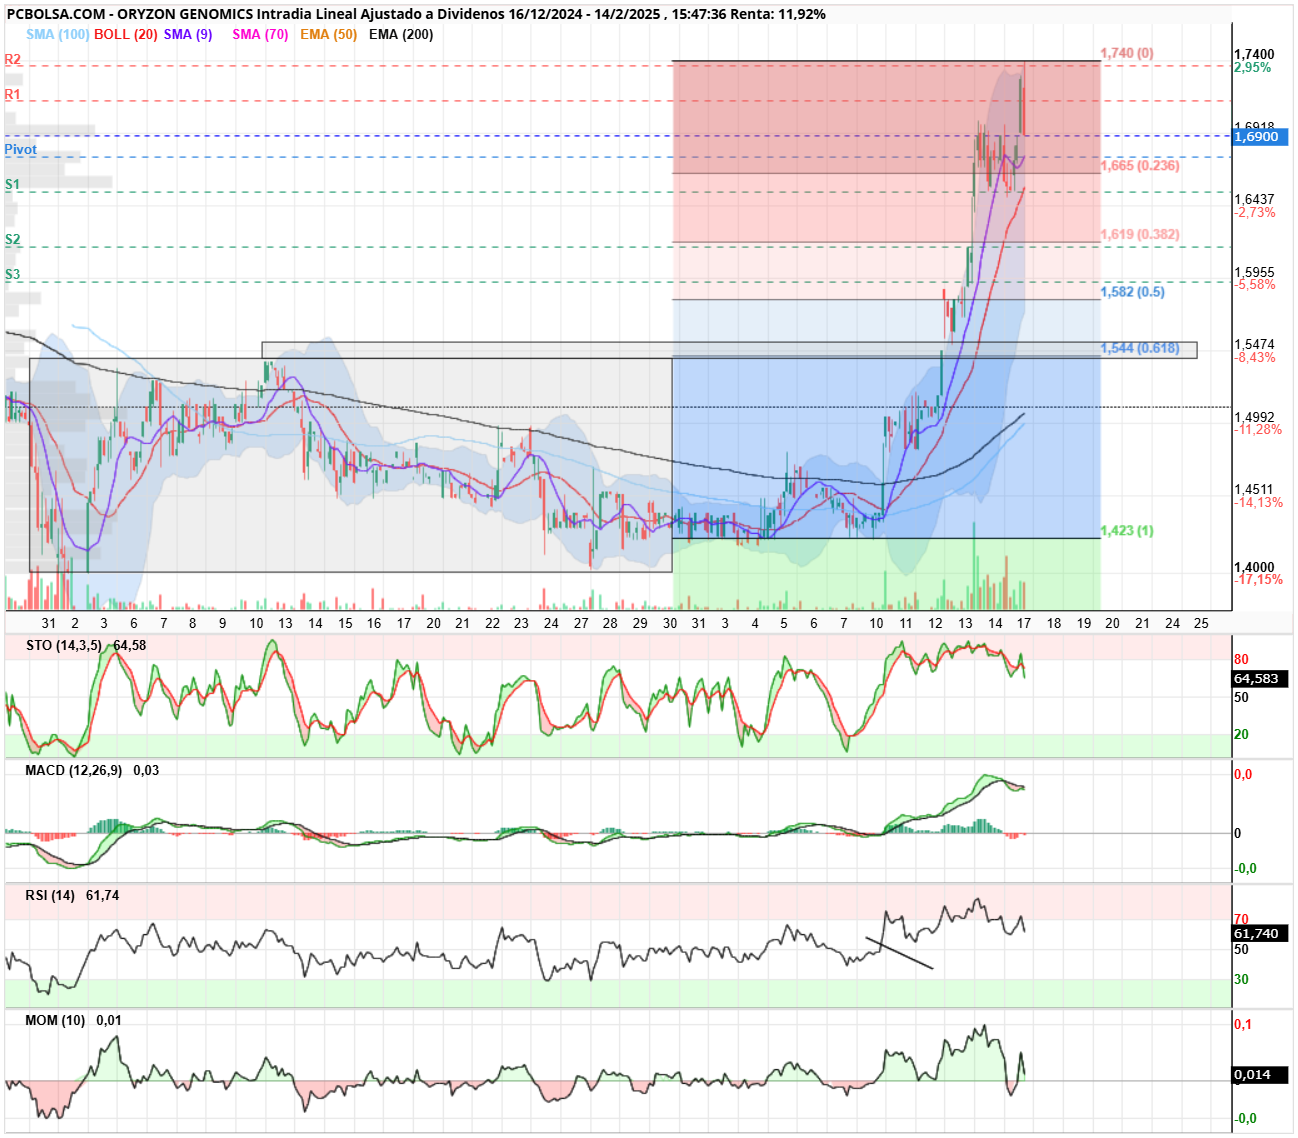Image resolution: width=1298 pixels, height=1138 pixels.
Task: Click the magenta SMA (70) legend label
Action: tap(260, 34)
